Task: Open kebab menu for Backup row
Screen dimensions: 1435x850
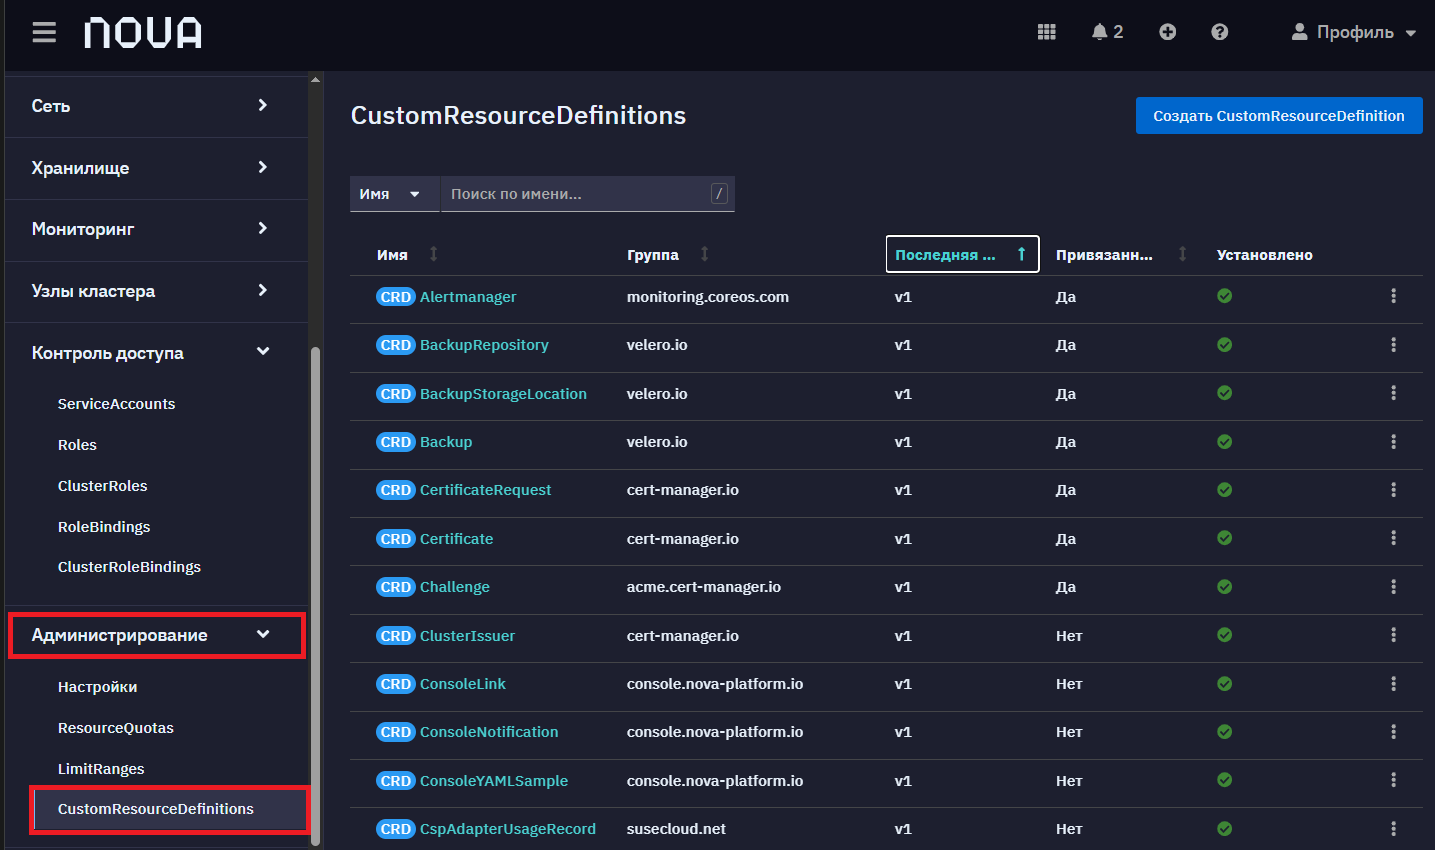Action: (x=1393, y=442)
